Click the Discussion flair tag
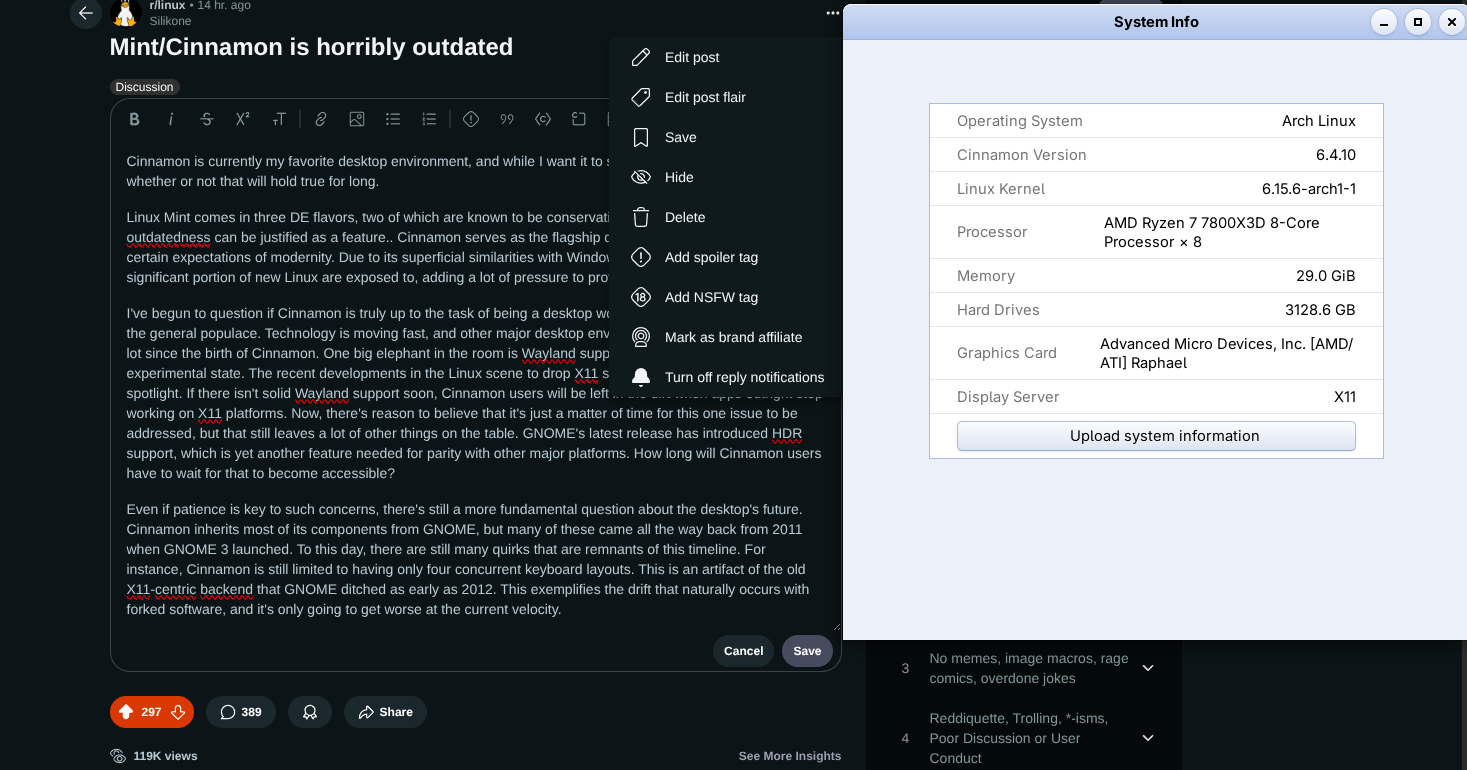The height and width of the screenshot is (770, 1467). point(144,87)
